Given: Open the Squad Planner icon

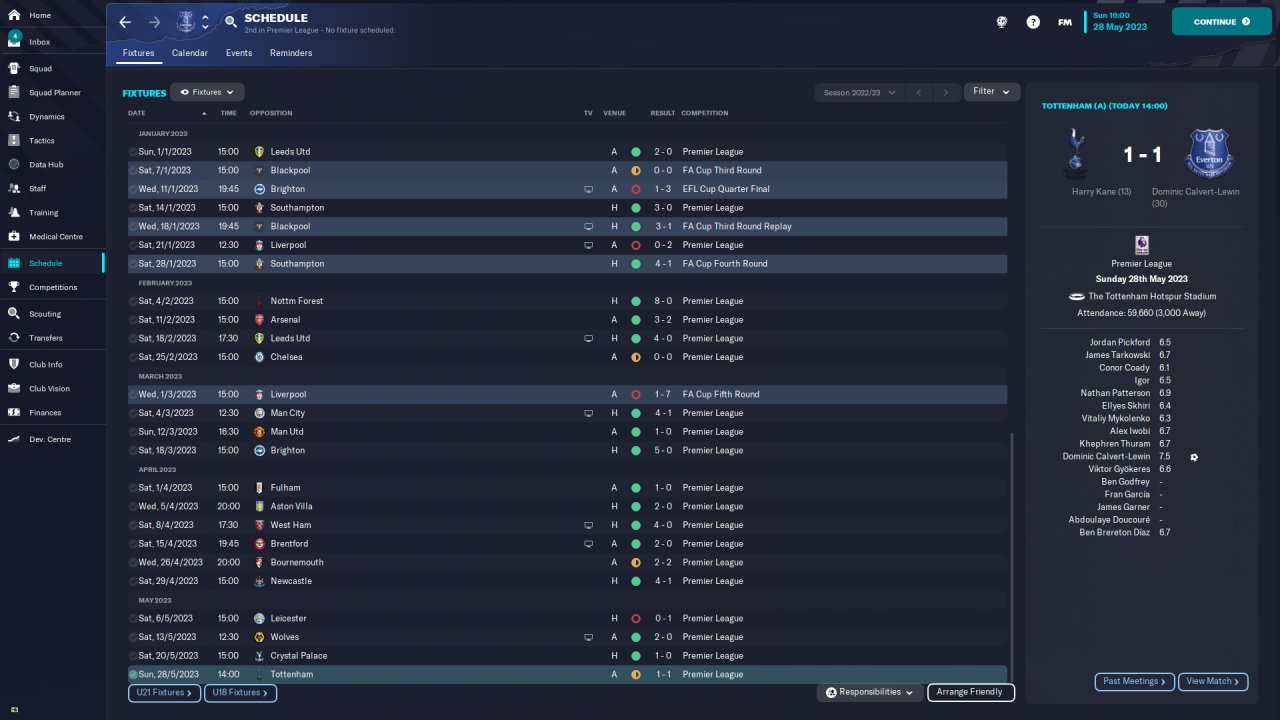Looking at the screenshot, I should click(14, 93).
